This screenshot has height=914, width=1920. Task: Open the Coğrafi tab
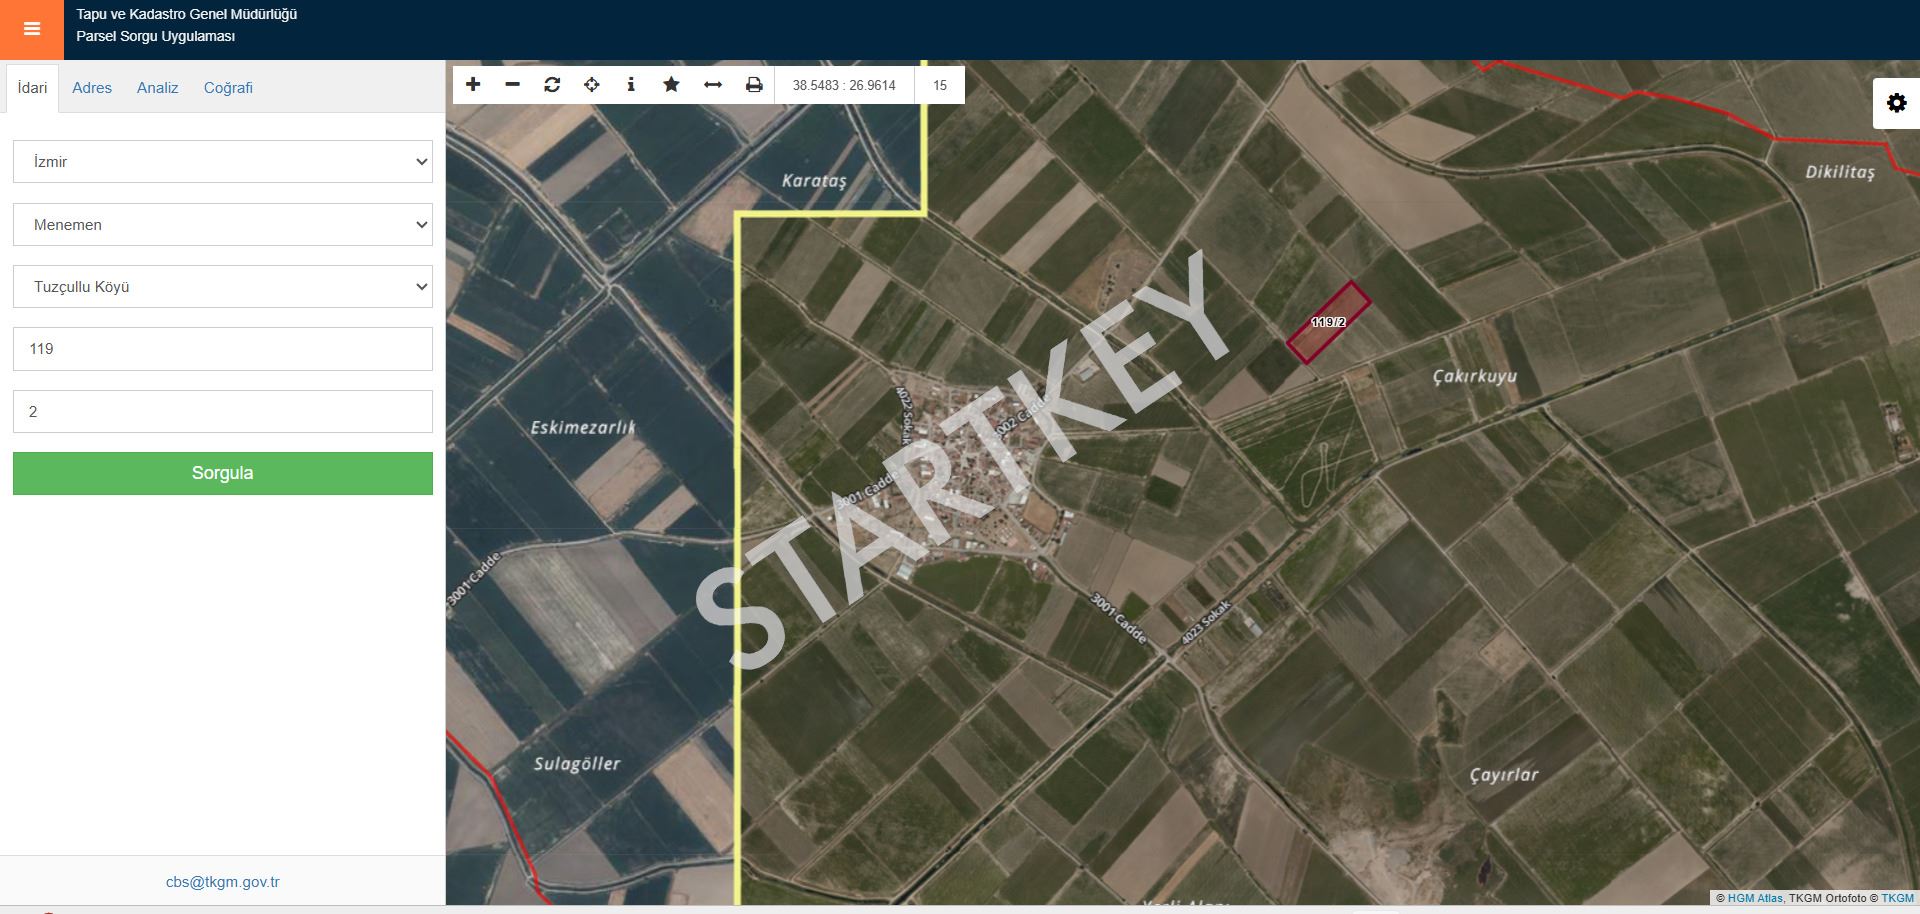(228, 88)
